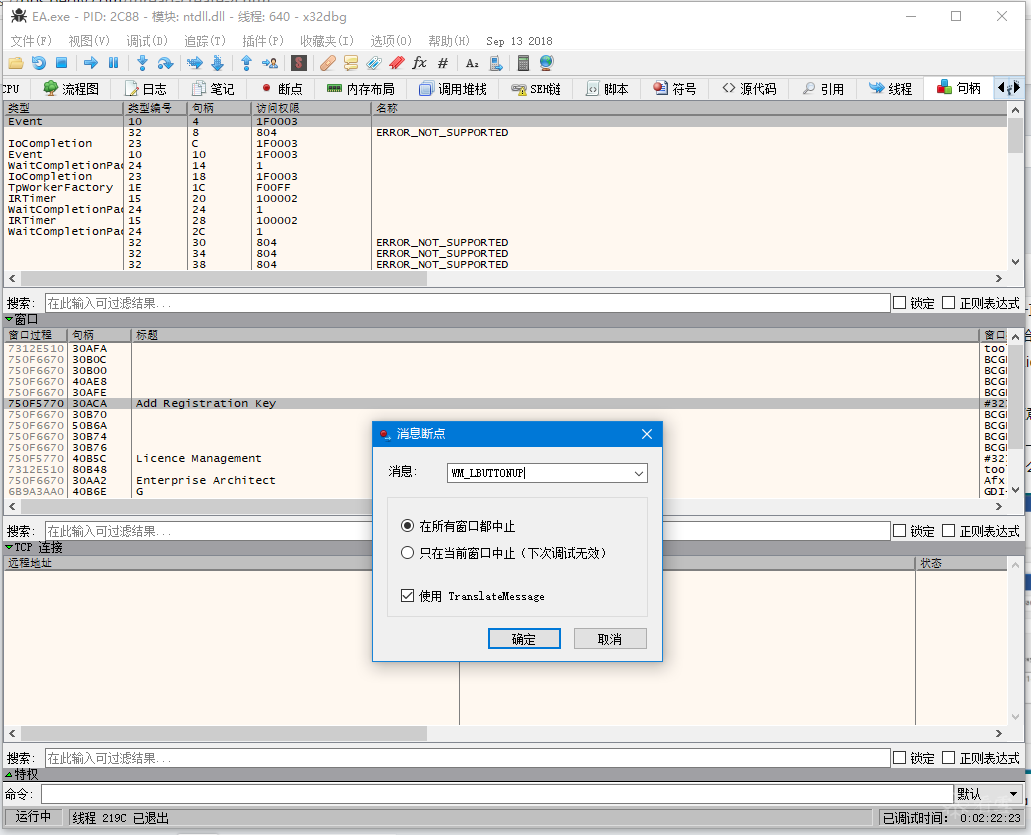Click the trace over icon
Image resolution: width=1031 pixels, height=835 pixels.
(218, 63)
